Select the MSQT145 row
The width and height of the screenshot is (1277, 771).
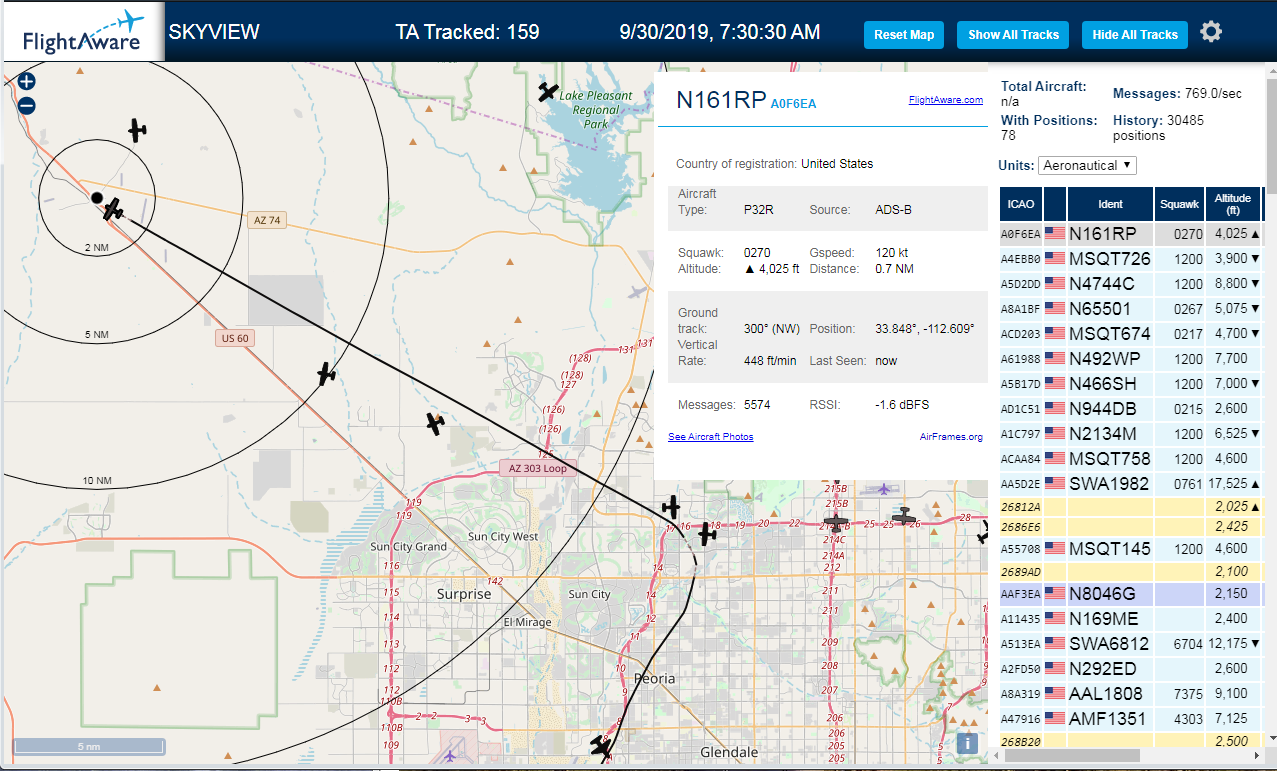click(1131, 549)
